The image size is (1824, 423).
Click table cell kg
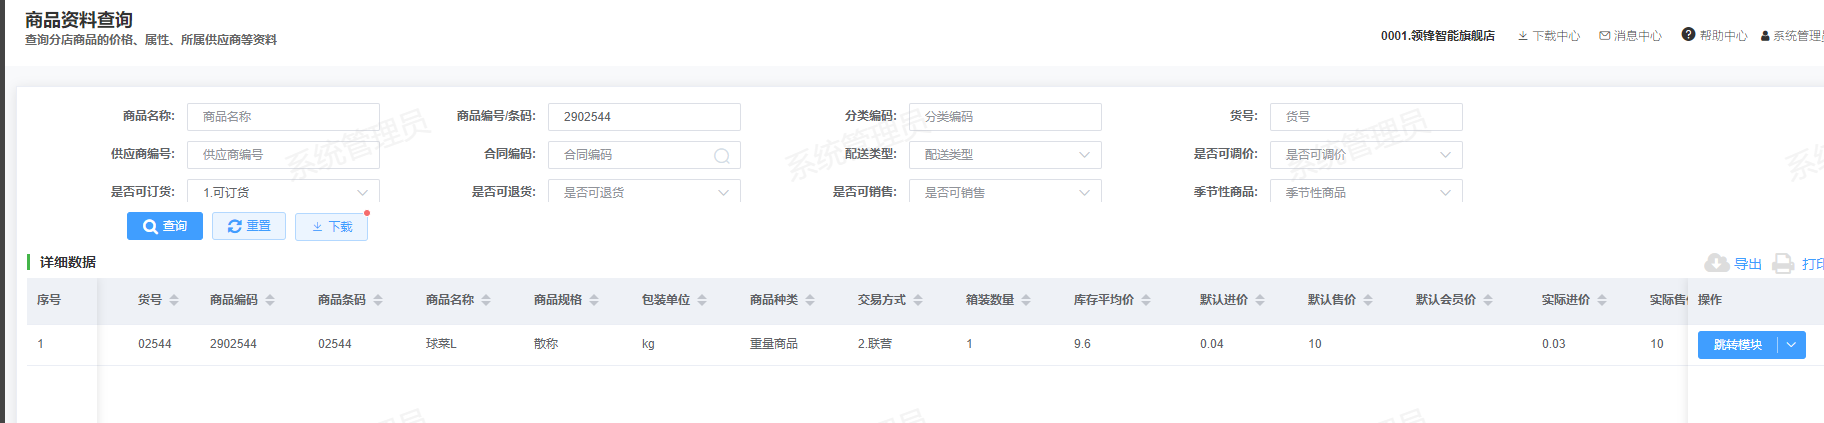tap(648, 344)
